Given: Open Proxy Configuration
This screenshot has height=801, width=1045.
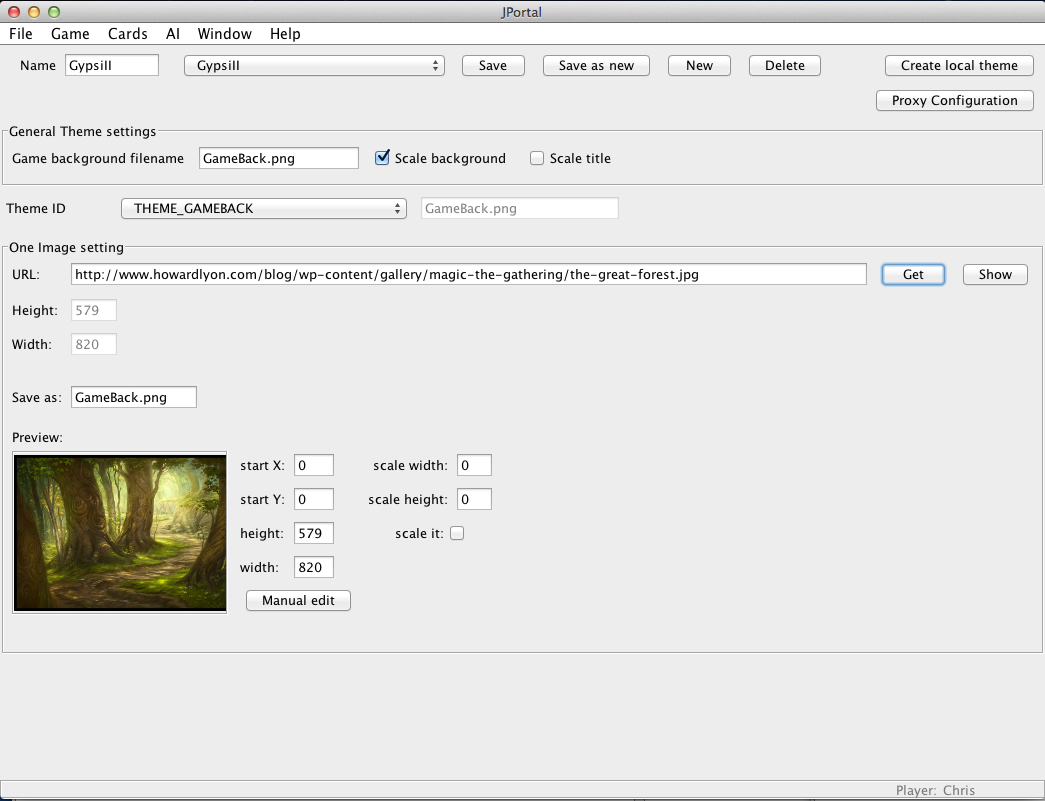Looking at the screenshot, I should [x=954, y=100].
